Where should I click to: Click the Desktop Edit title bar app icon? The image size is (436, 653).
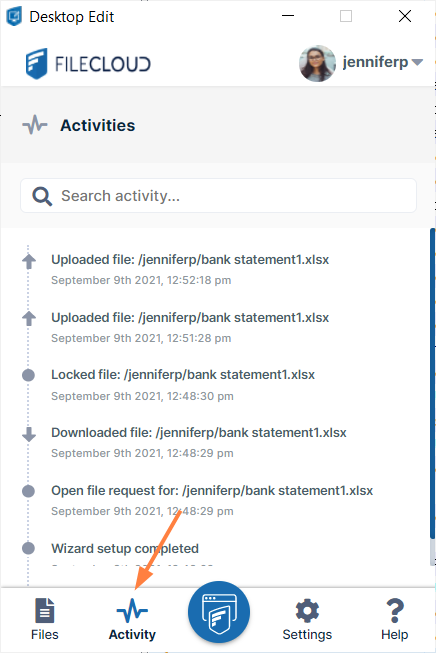14,17
